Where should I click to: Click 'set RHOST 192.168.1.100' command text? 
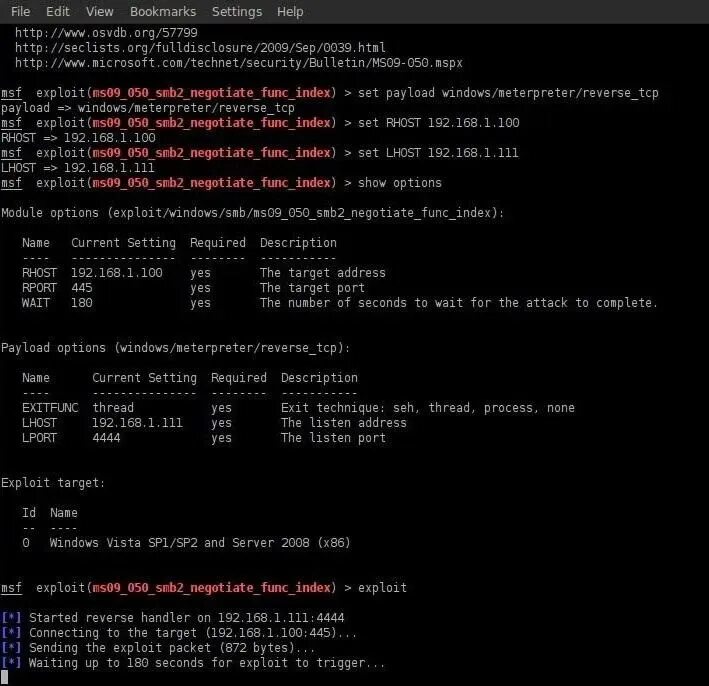[439, 123]
